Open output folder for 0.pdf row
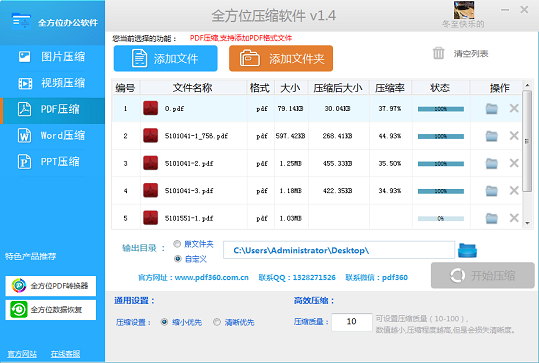Viewport: 539px width, 363px height. pyautogui.click(x=492, y=109)
